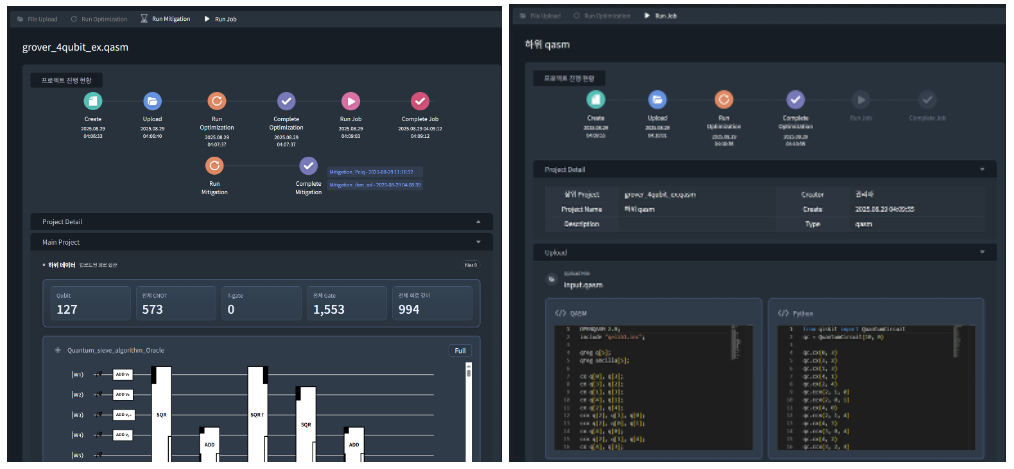The height and width of the screenshot is (469, 1014).
Task: Select Run Job in the 하위 qasm toolbar
Action: click(x=664, y=16)
